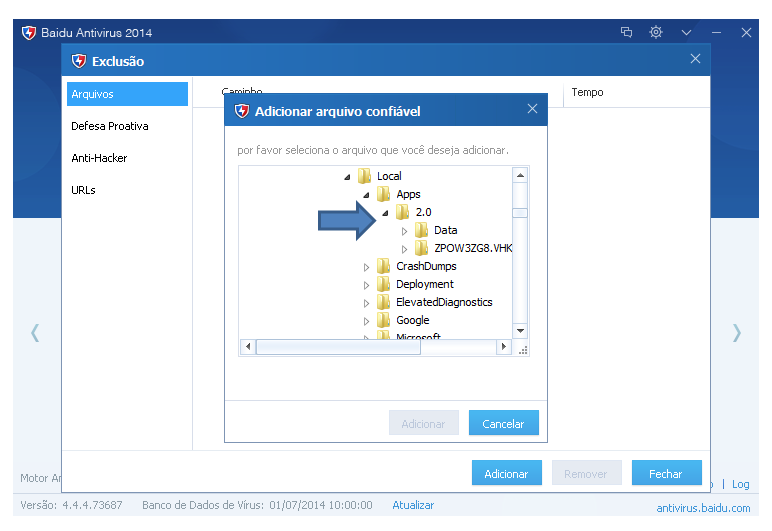Click the shield icon in Adicionar arquivo confiável
The height and width of the screenshot is (531, 772).
[242, 111]
